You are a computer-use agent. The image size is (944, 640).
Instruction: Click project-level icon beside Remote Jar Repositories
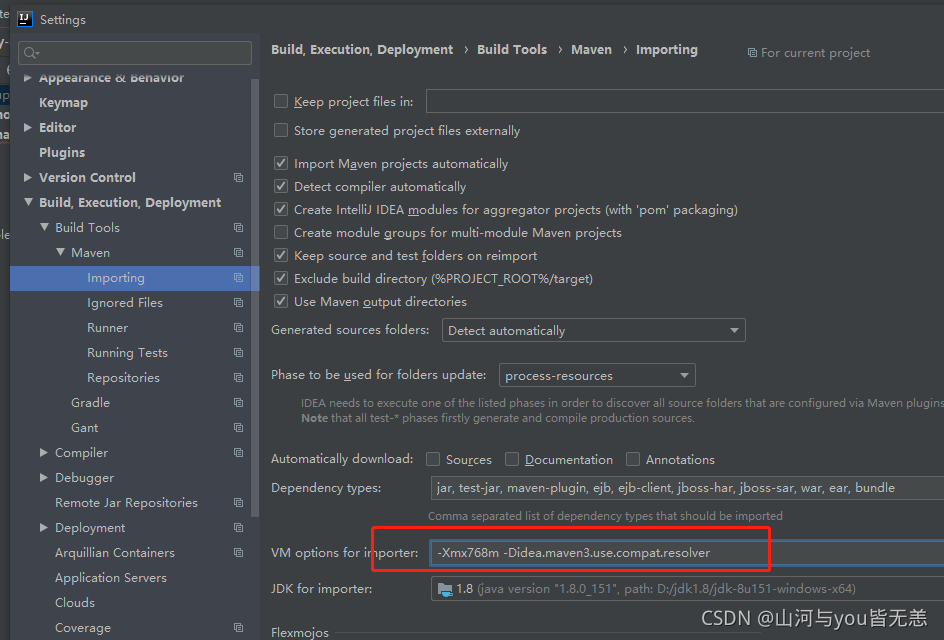click(x=238, y=503)
